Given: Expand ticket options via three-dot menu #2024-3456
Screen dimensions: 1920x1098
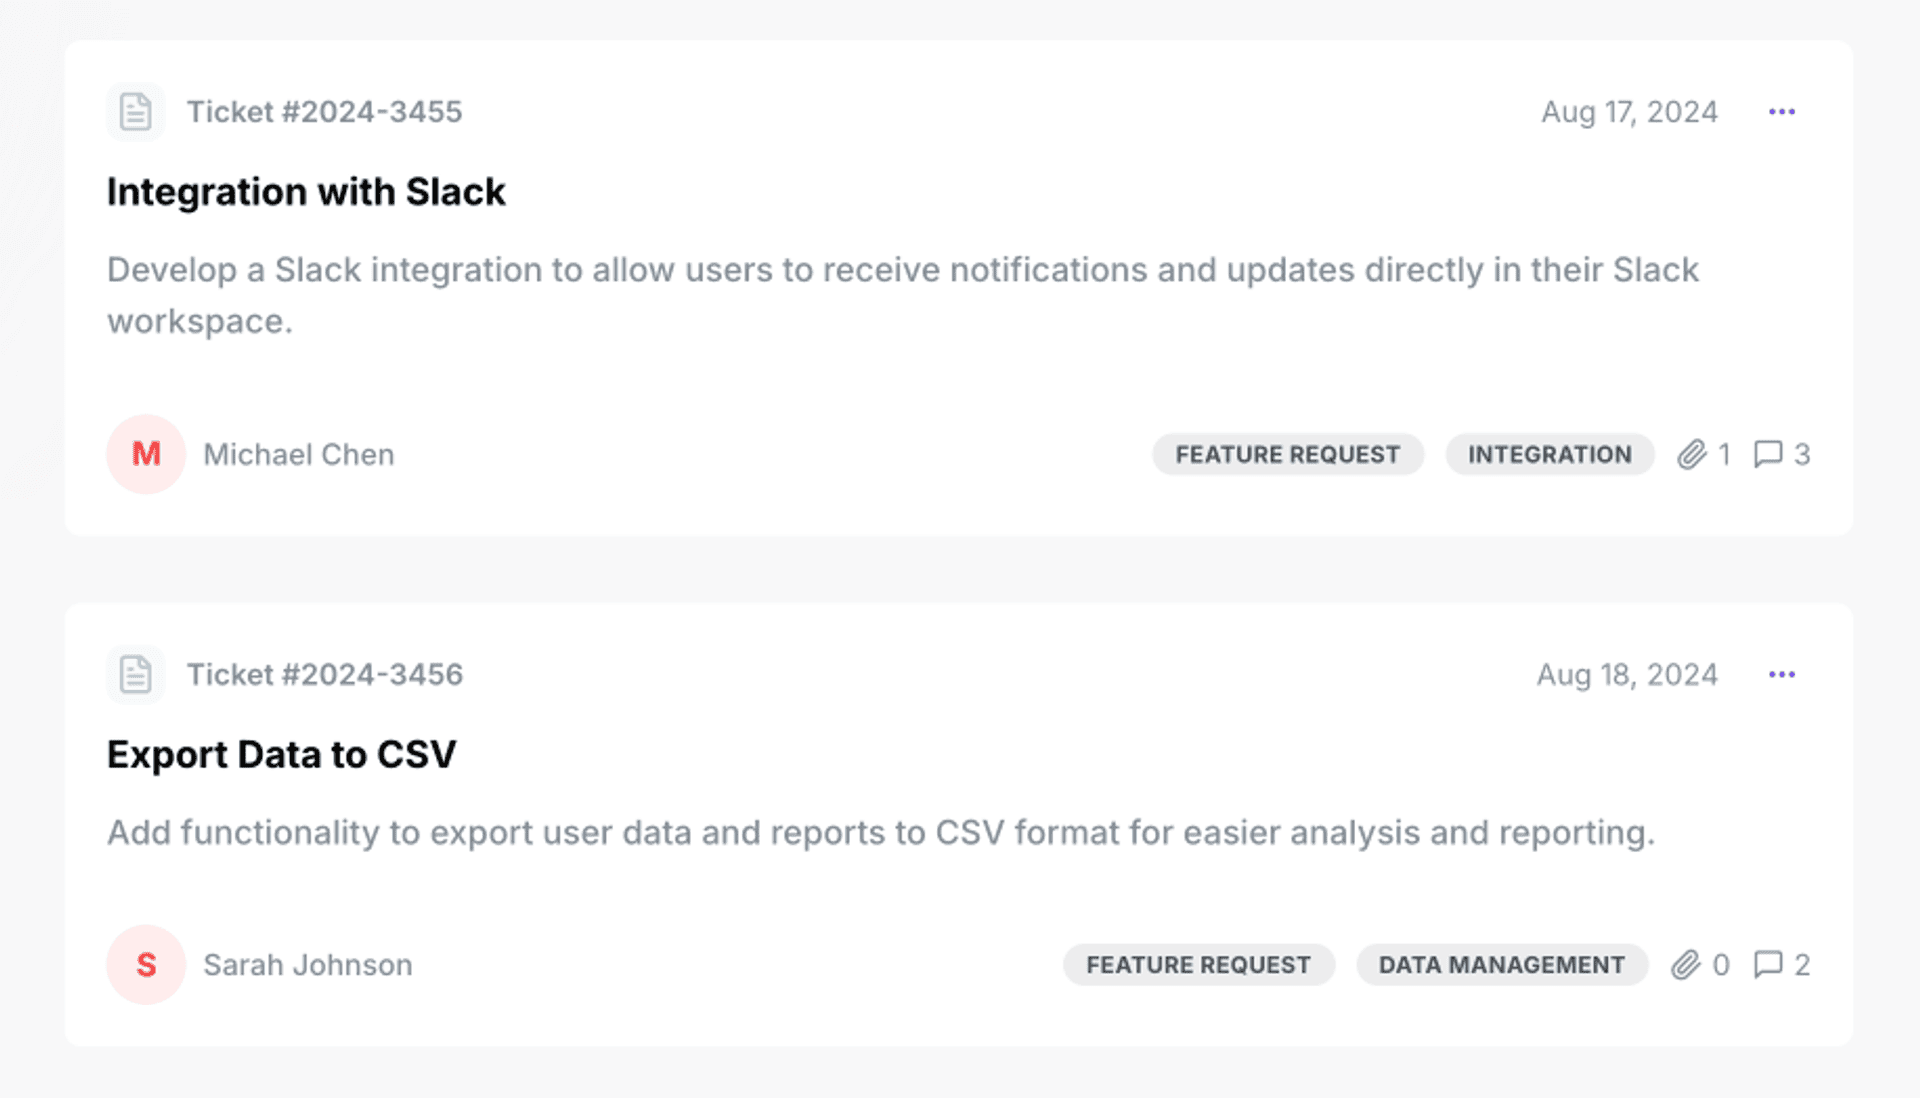Looking at the screenshot, I should 1783,674.
